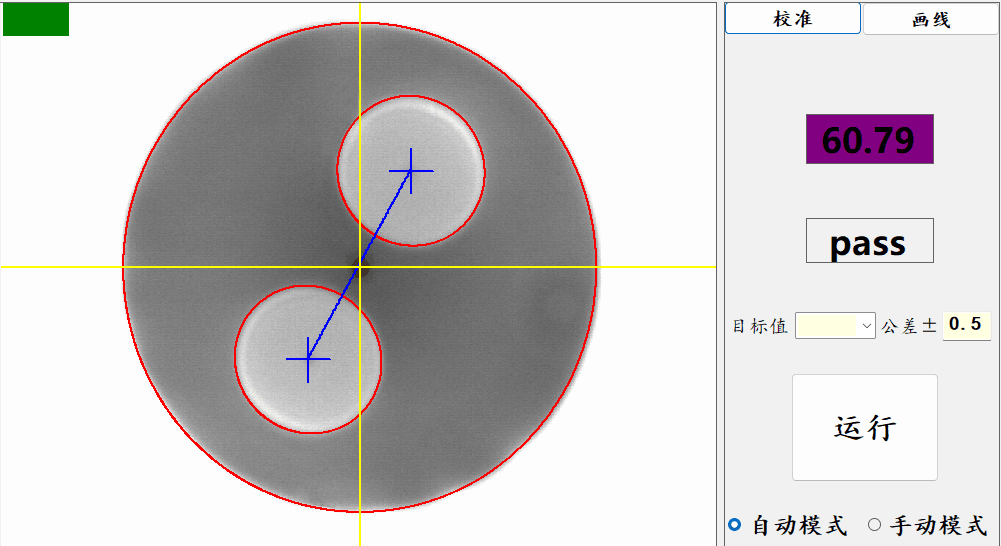Select the 手动模式 radio button

pyautogui.click(x=875, y=525)
